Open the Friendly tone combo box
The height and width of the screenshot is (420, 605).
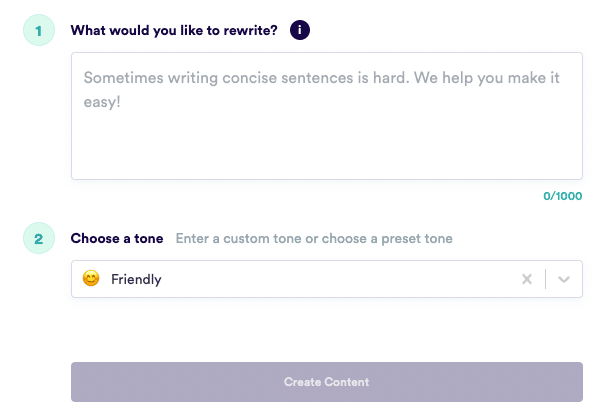[327, 279]
